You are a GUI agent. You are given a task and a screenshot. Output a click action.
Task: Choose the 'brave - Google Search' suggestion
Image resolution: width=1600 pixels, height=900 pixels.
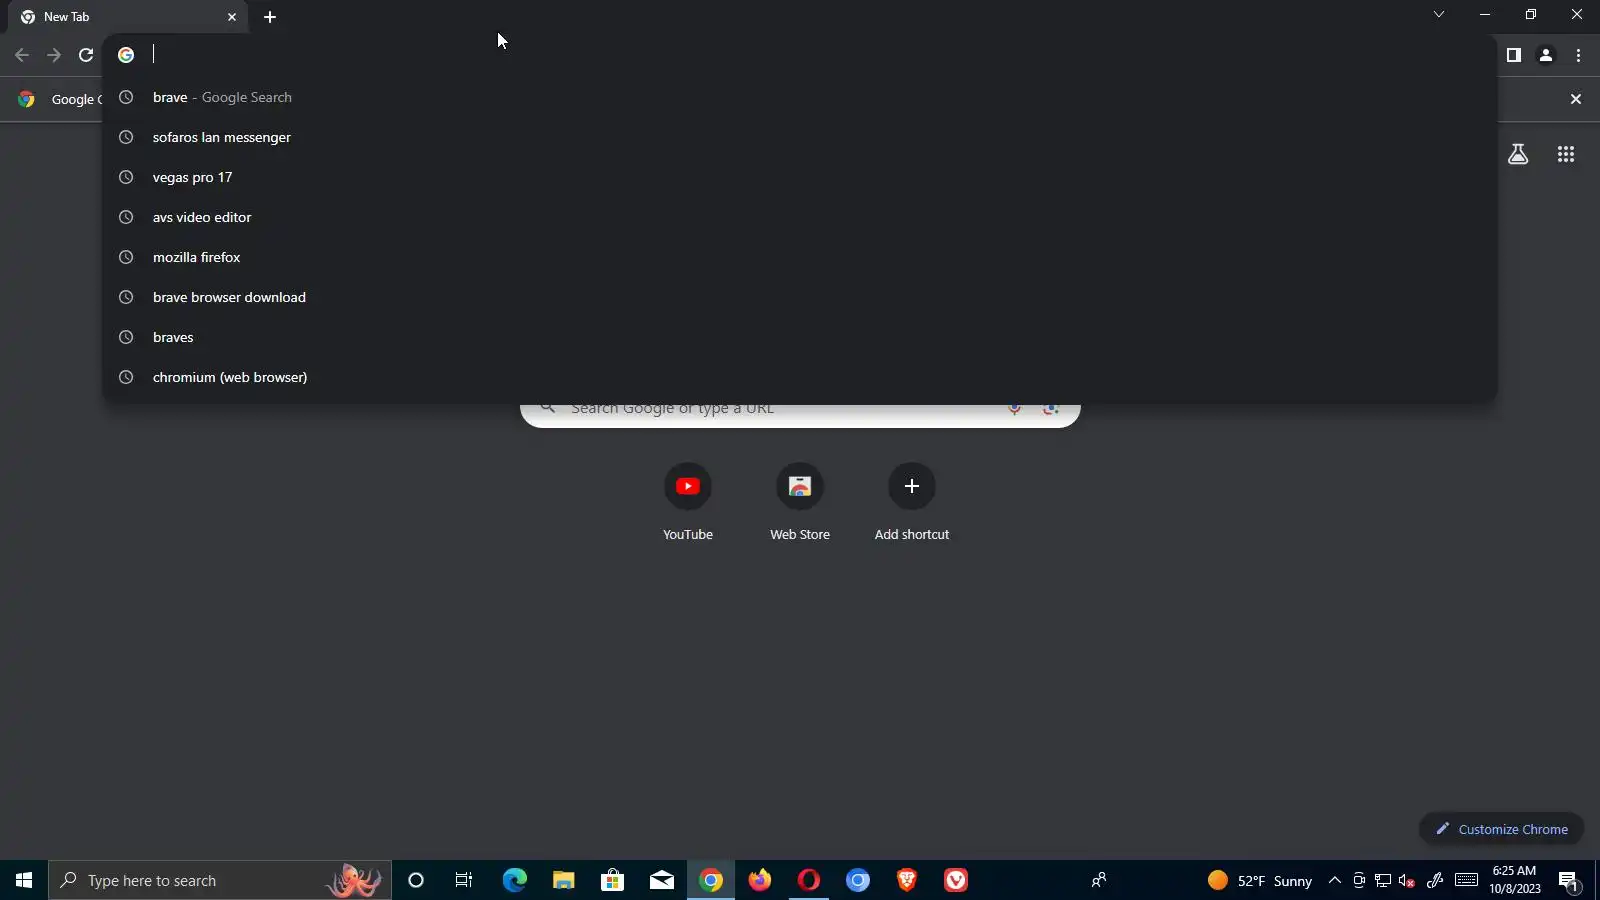800,97
